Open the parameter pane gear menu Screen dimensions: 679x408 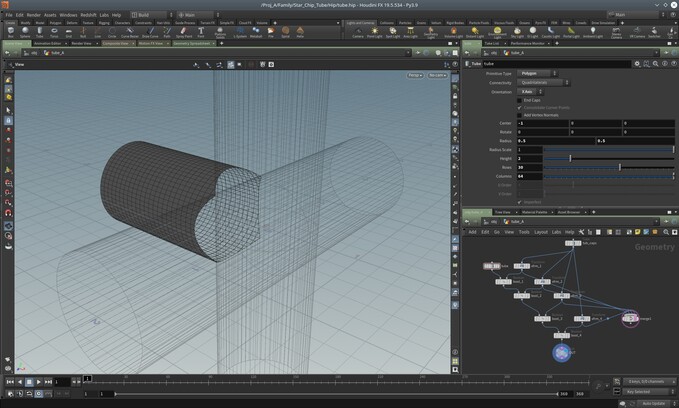coord(637,64)
